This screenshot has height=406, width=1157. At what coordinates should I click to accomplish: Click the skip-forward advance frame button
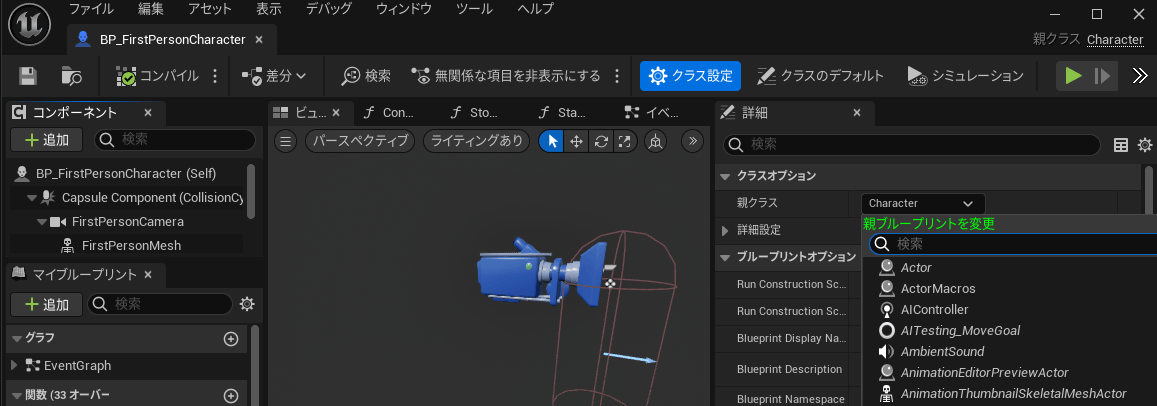tap(1102, 75)
